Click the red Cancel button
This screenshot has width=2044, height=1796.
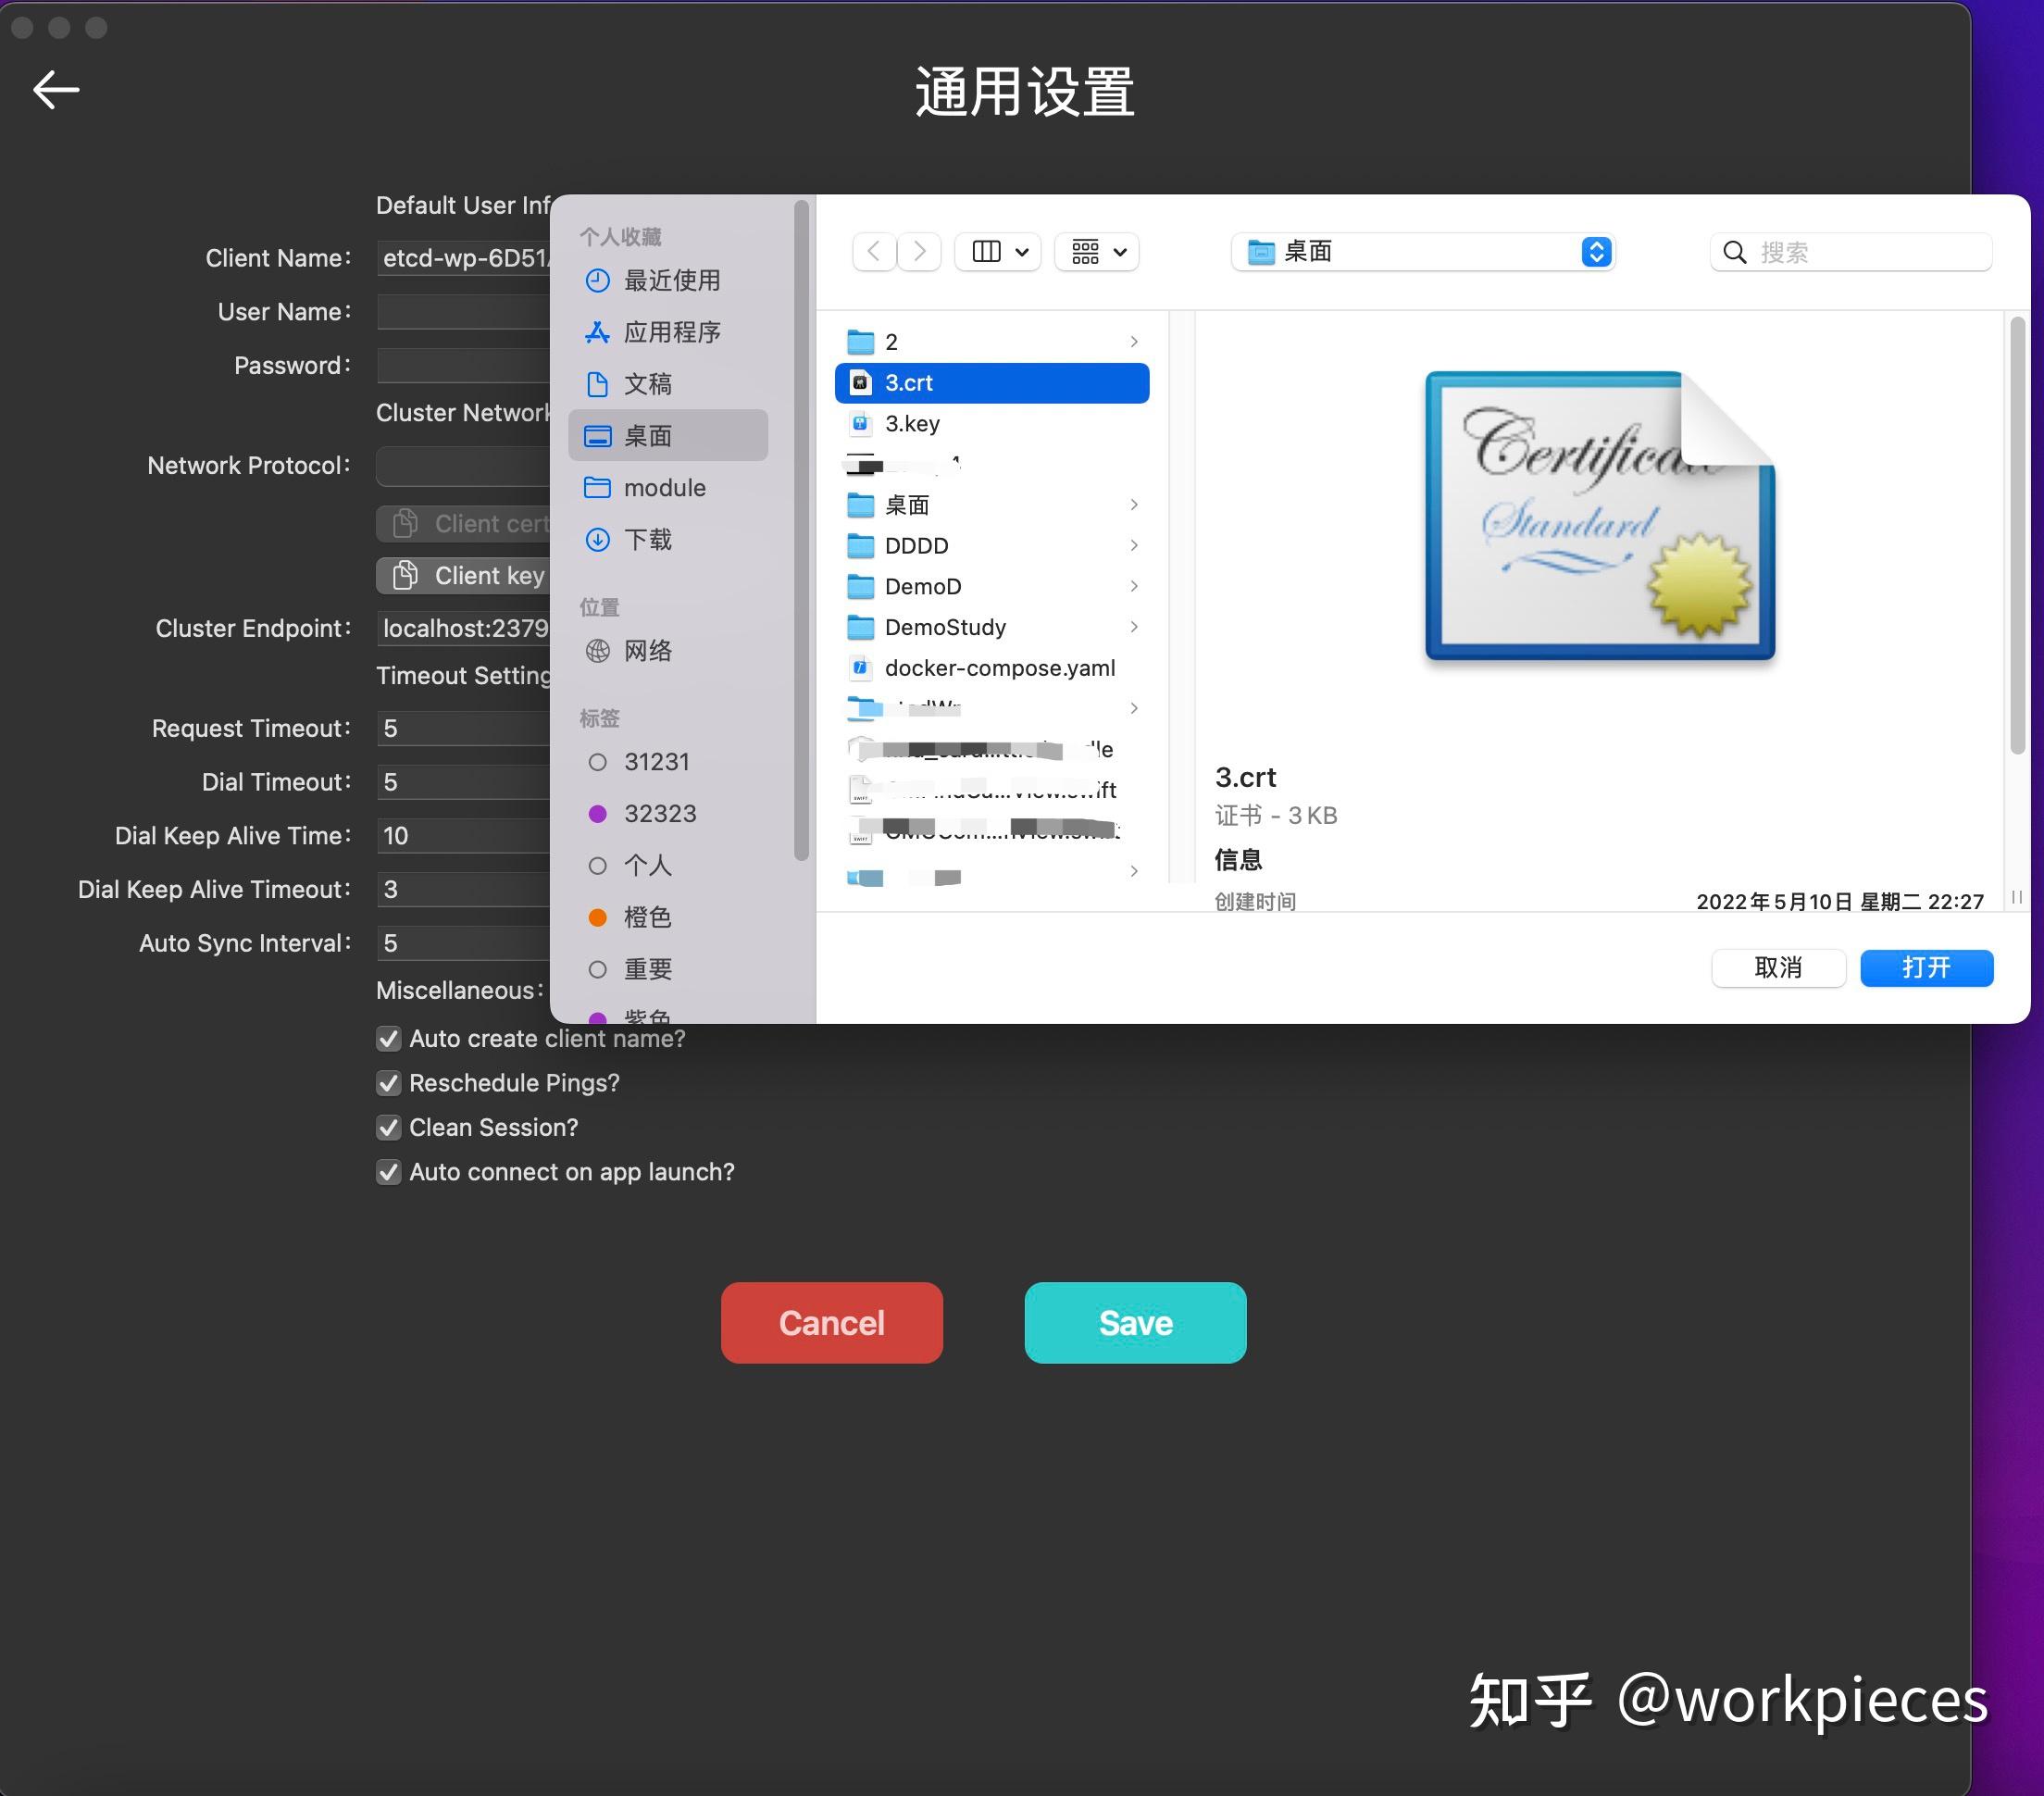click(831, 1322)
